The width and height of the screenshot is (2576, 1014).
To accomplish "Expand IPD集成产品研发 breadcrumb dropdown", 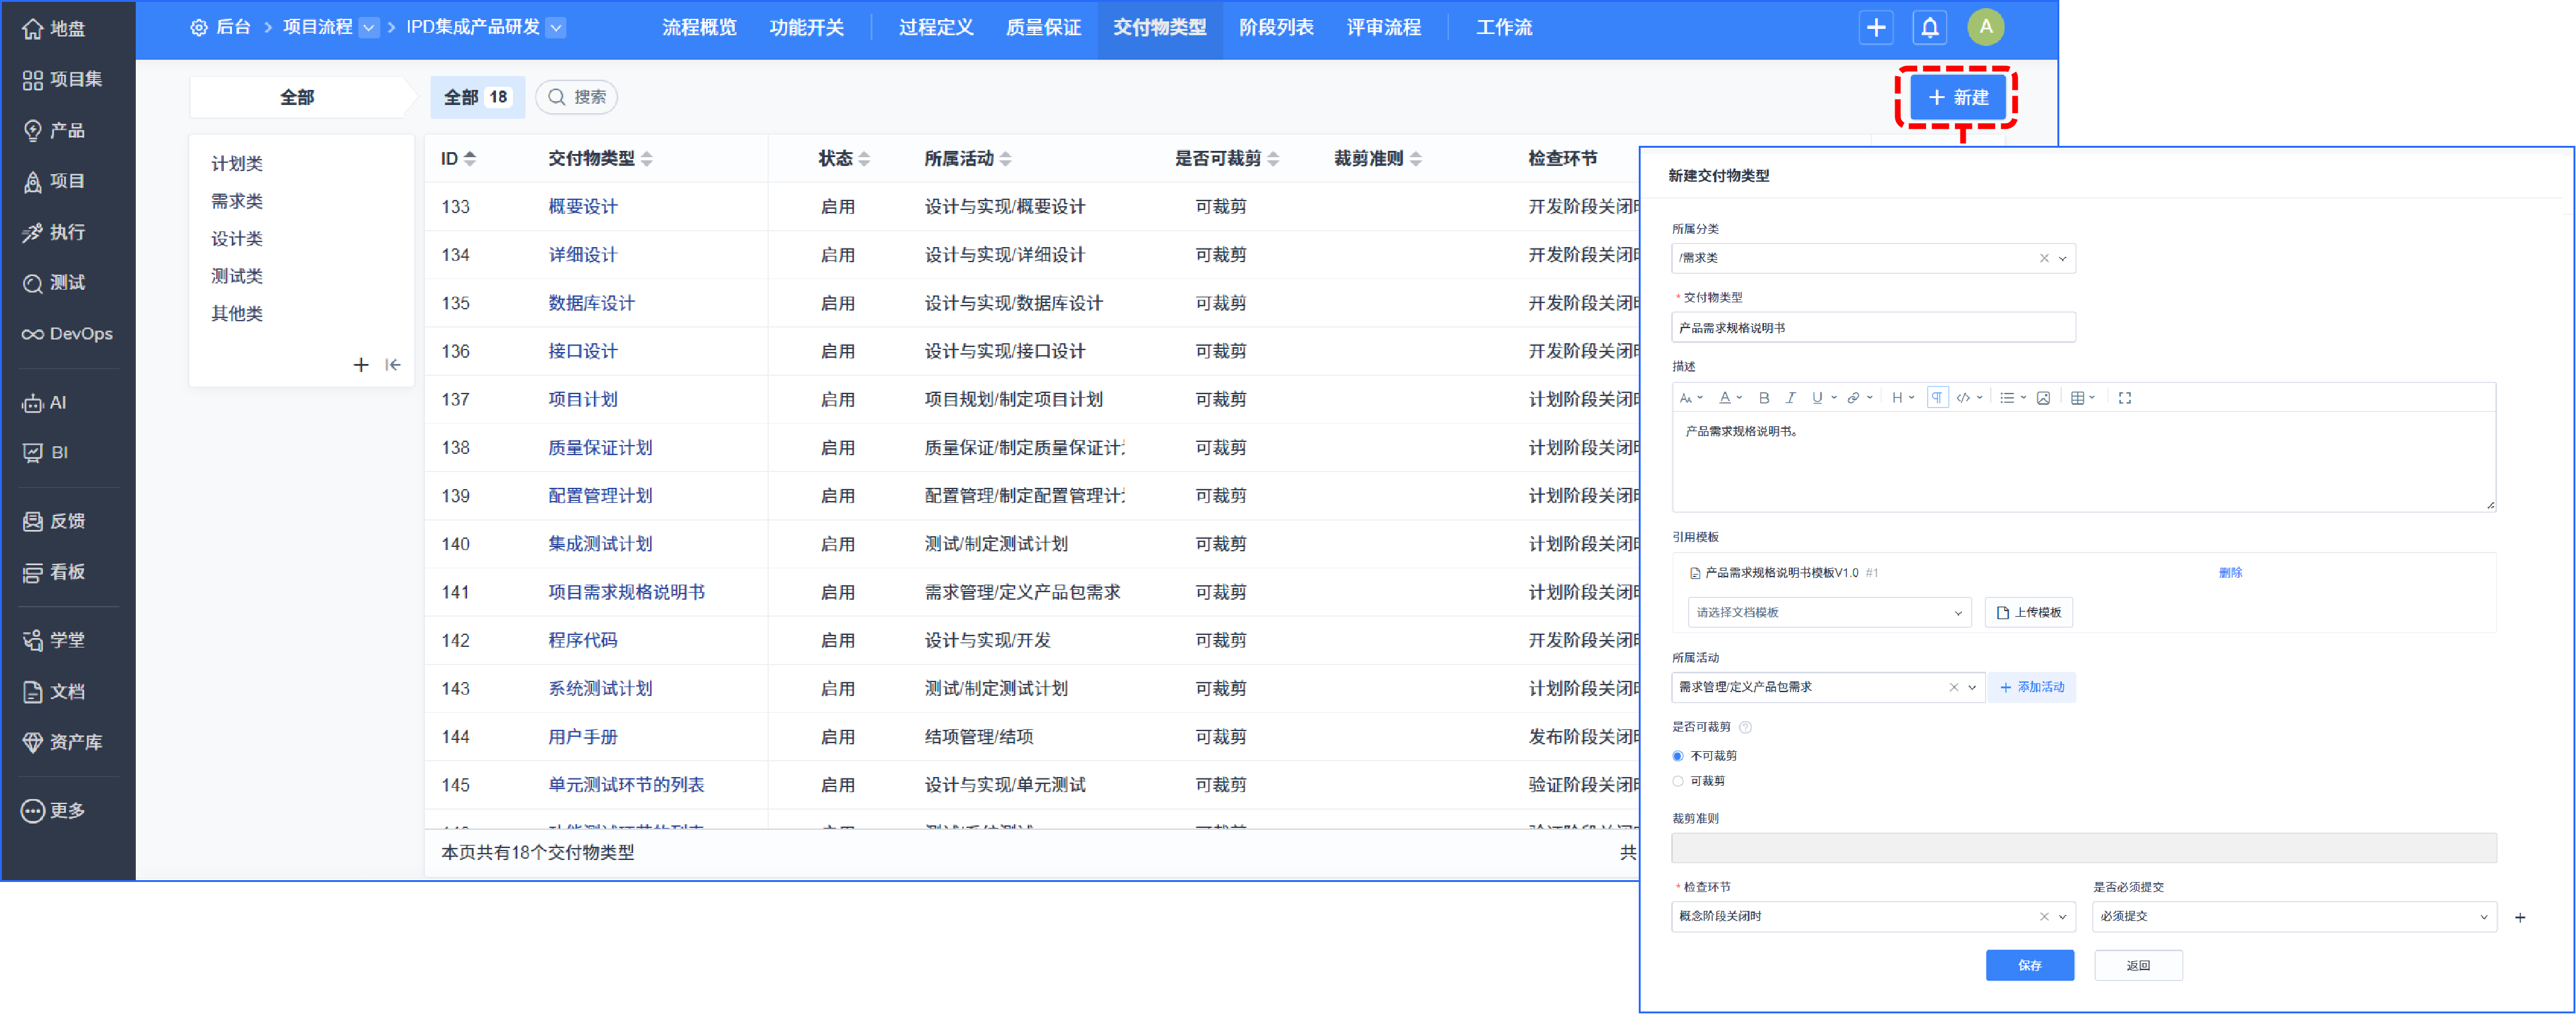I will click(x=557, y=28).
